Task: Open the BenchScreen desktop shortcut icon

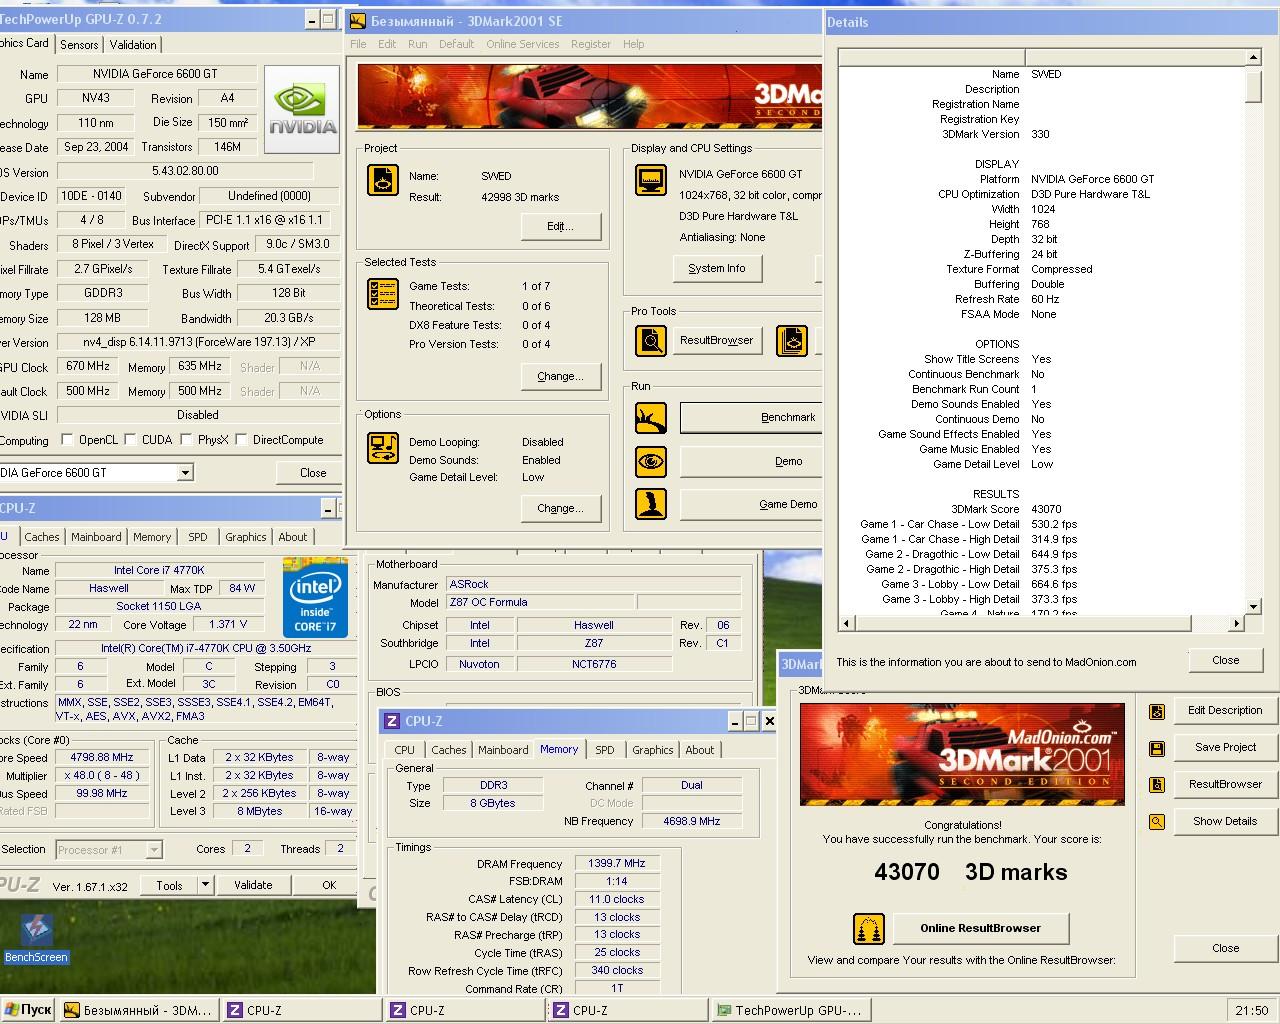Action: 36,938
